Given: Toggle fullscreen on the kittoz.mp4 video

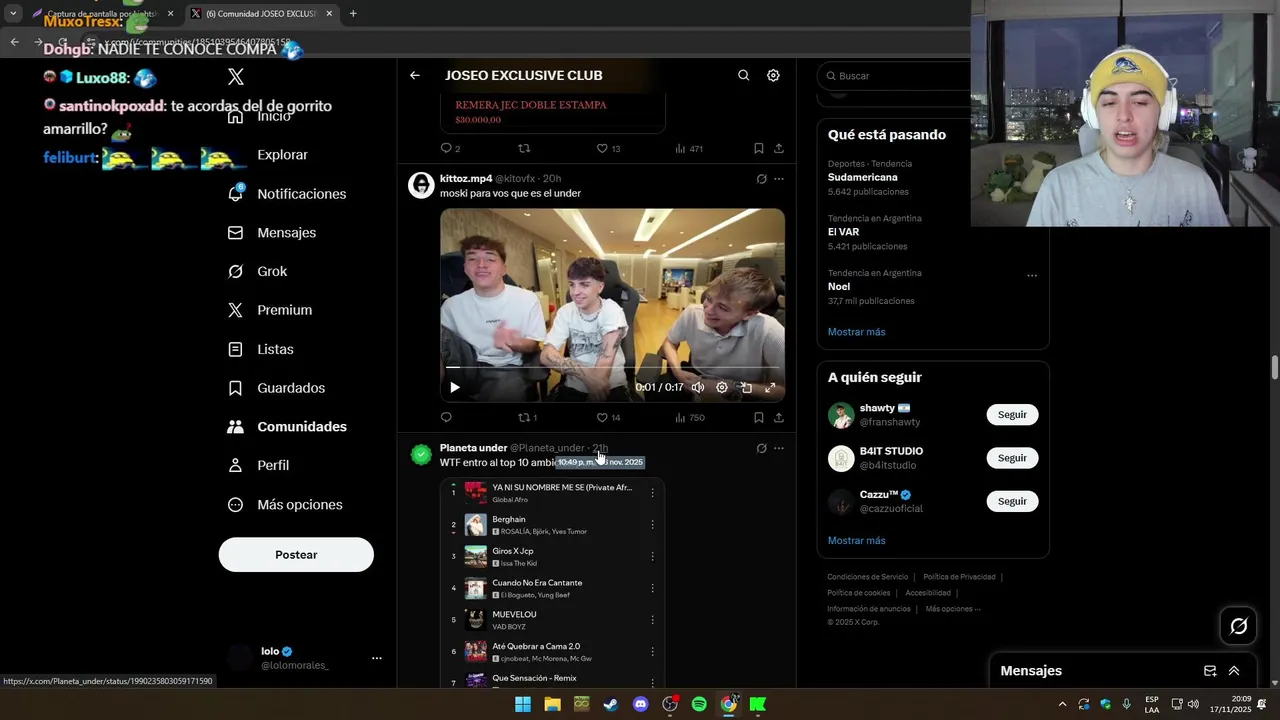Looking at the screenshot, I should [770, 387].
